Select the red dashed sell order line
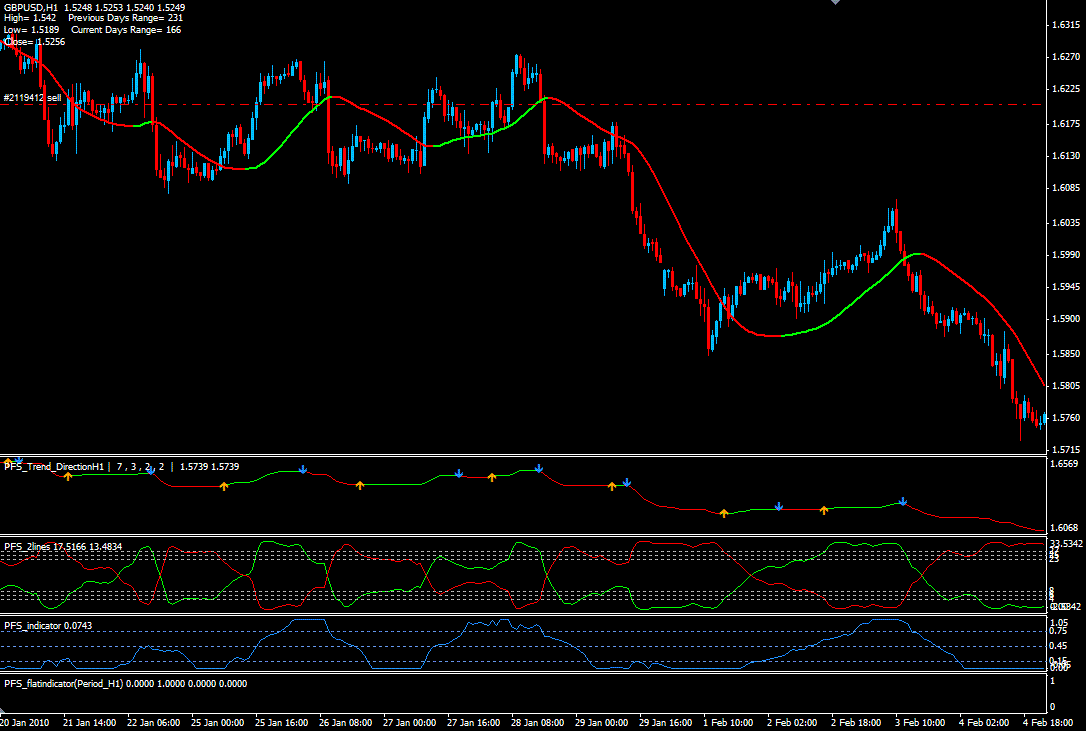The image size is (1087, 733). click(x=600, y=105)
